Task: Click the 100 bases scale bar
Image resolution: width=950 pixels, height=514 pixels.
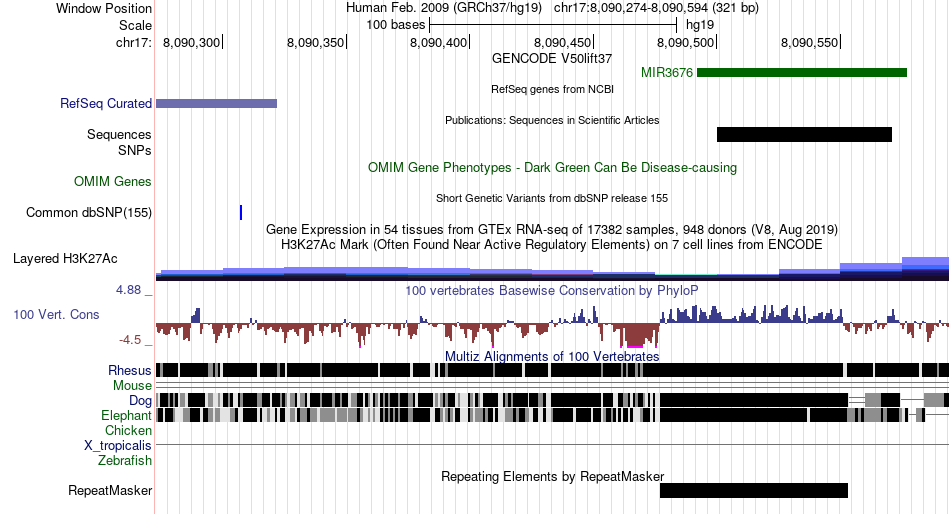Action: tap(553, 25)
